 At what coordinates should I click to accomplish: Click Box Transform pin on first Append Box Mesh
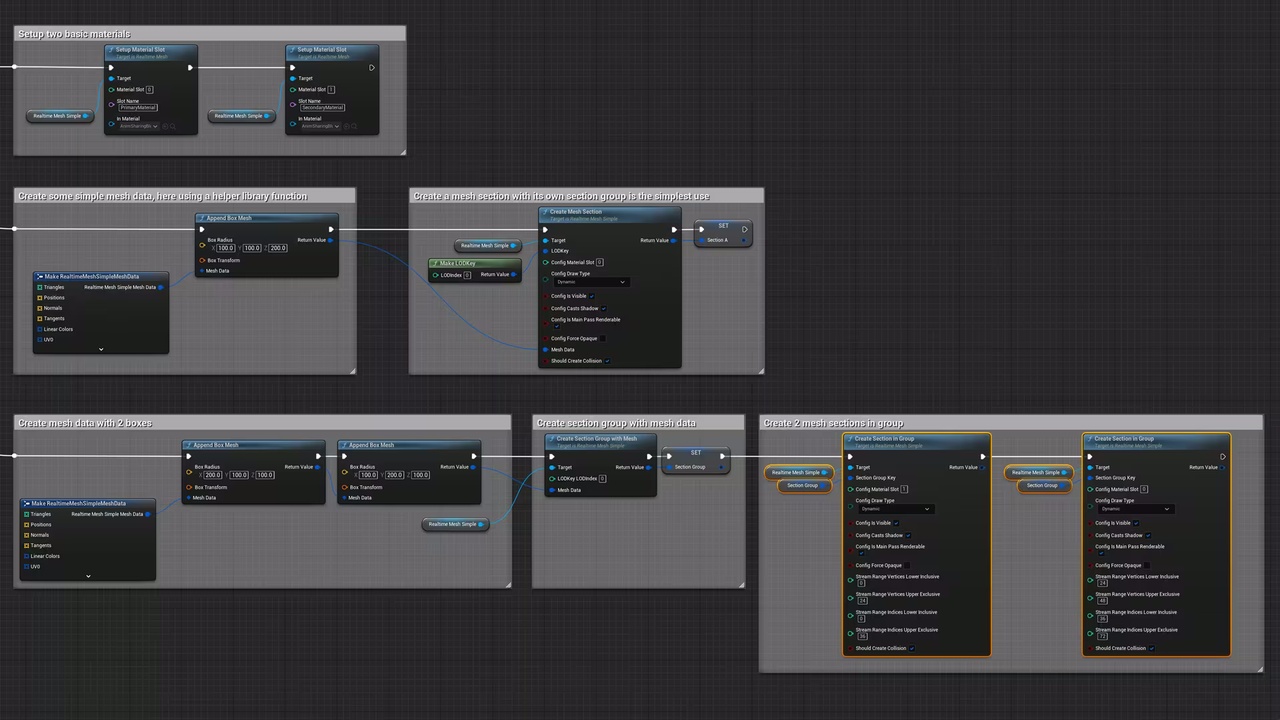202,260
